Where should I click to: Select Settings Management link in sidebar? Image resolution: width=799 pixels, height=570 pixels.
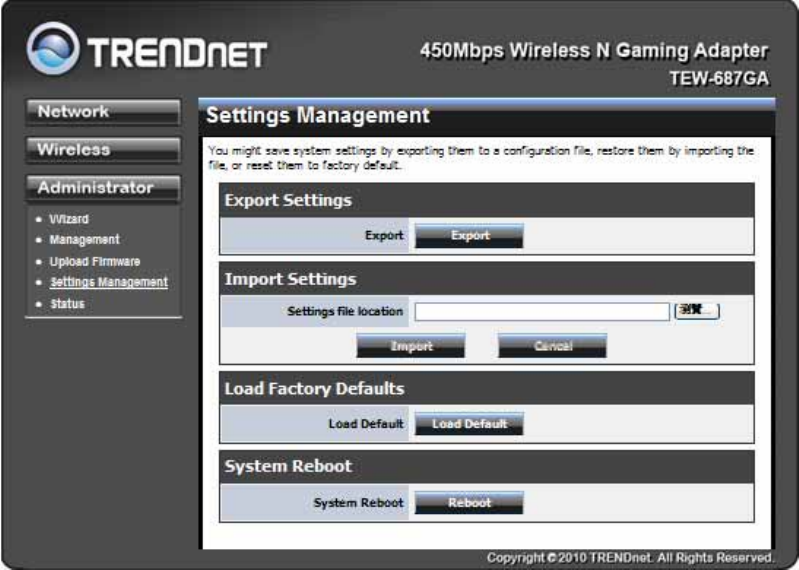pos(109,282)
